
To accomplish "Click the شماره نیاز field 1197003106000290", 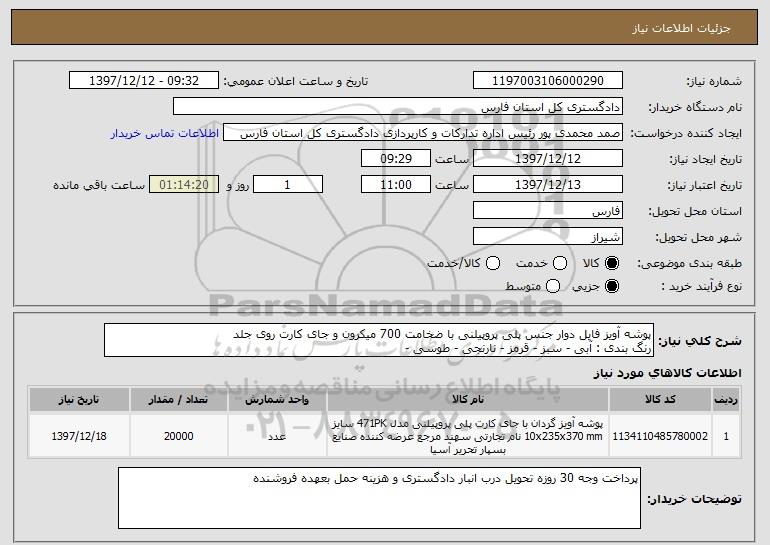I will (548, 81).
